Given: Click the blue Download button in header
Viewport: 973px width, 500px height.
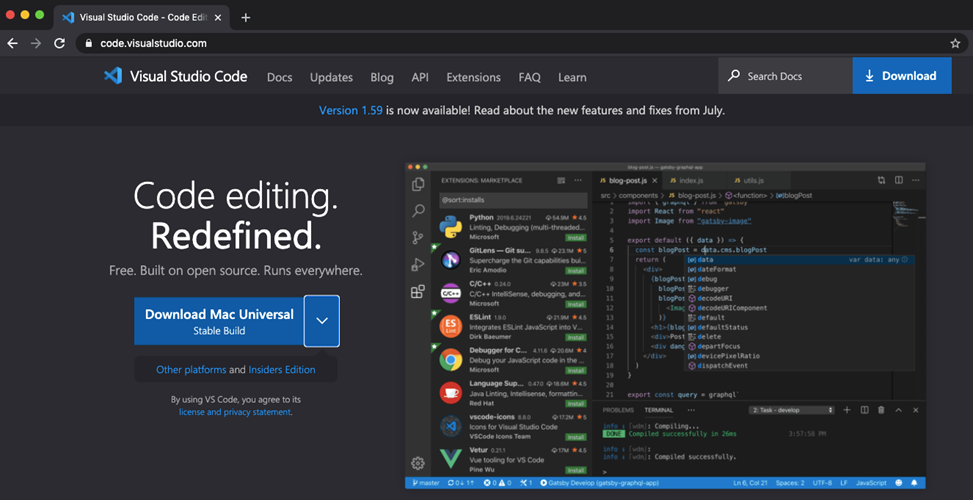Looking at the screenshot, I should [902, 76].
